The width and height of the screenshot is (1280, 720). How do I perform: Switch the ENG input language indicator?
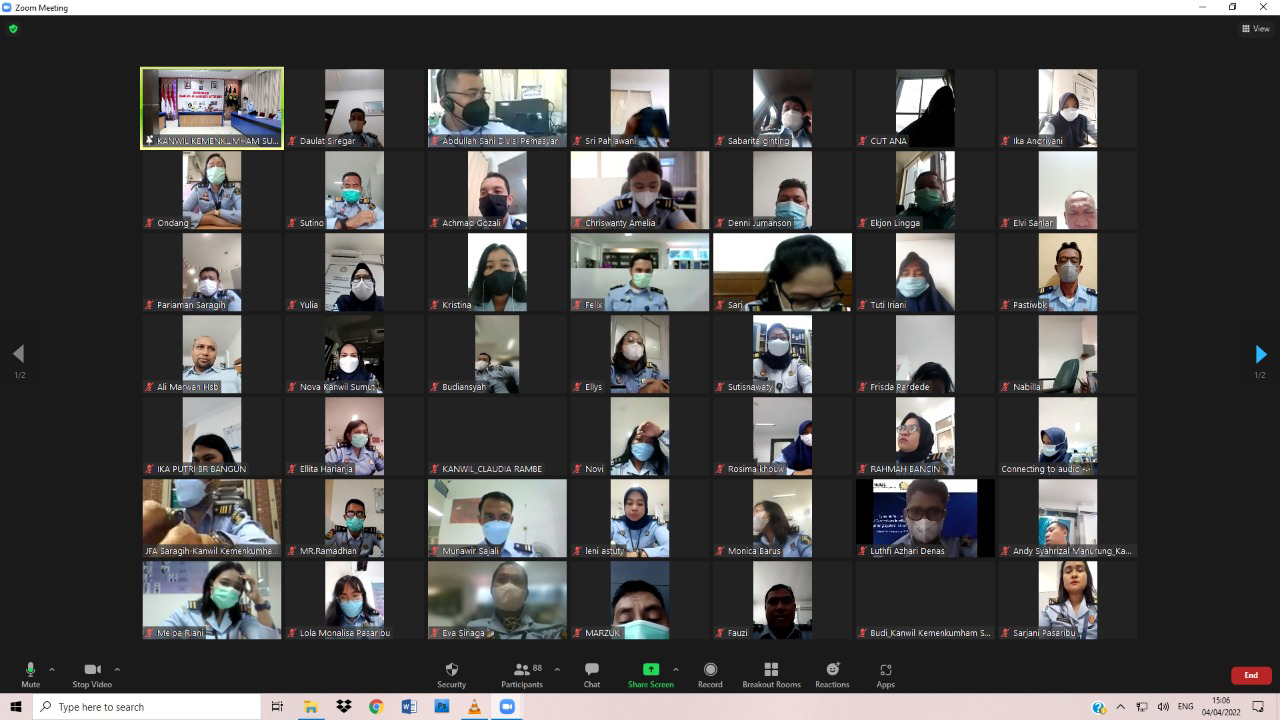[1186, 707]
